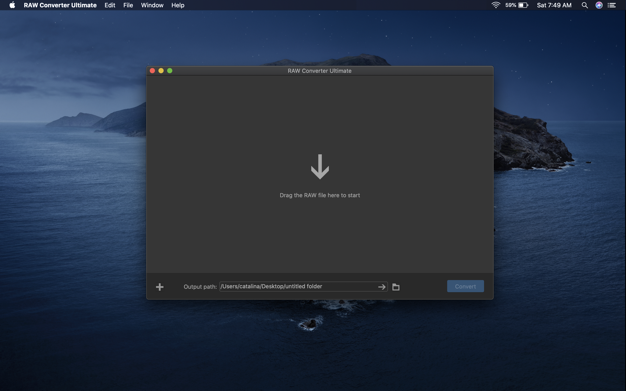Open the Notification Center list icon
Screen dimensions: 626x391
tap(612, 5)
